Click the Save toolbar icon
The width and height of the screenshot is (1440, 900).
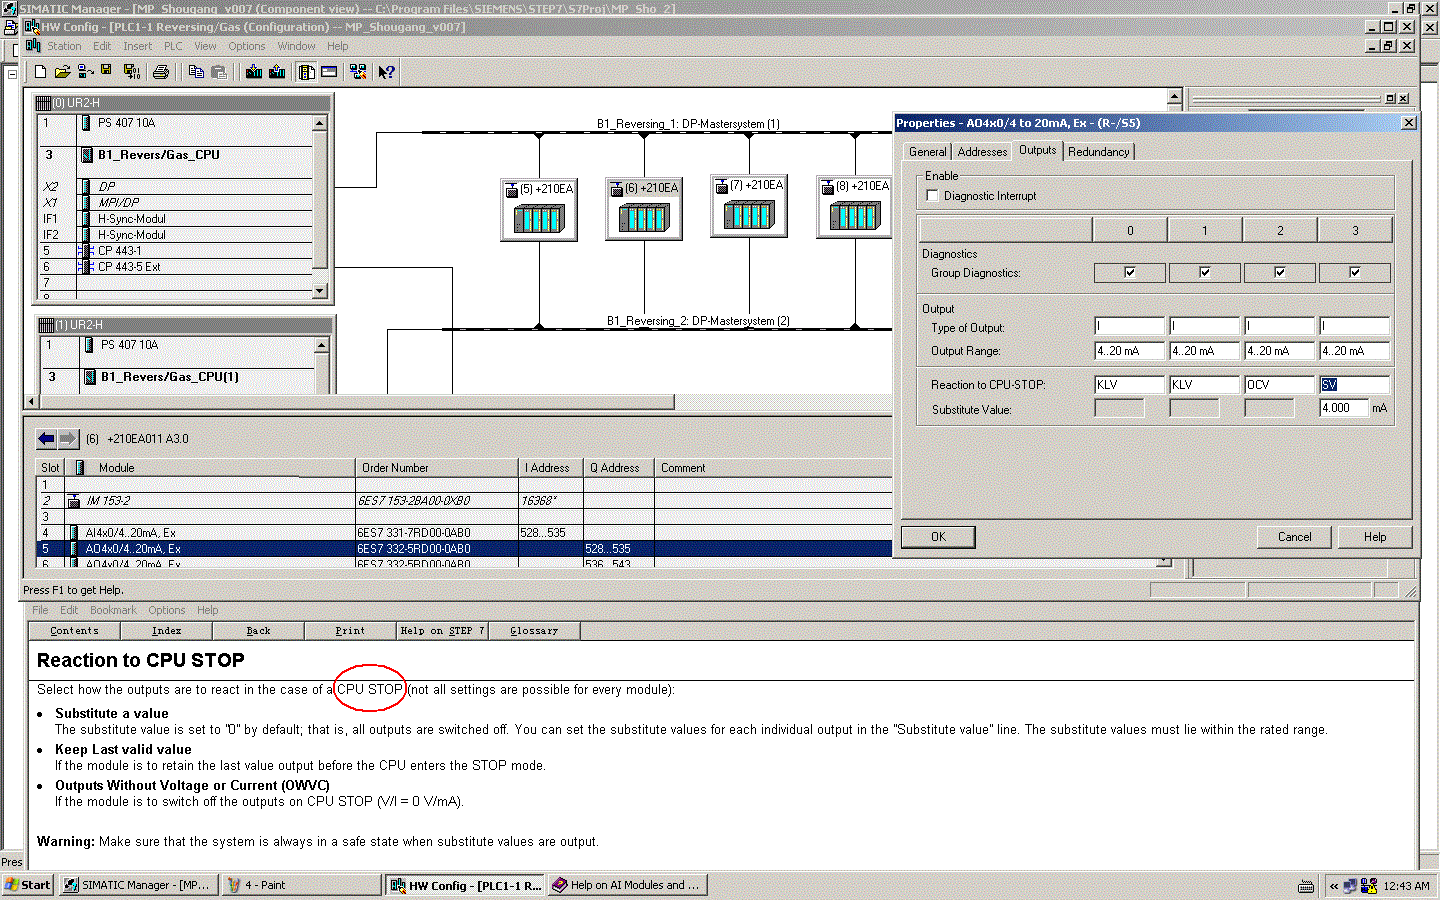[x=106, y=72]
